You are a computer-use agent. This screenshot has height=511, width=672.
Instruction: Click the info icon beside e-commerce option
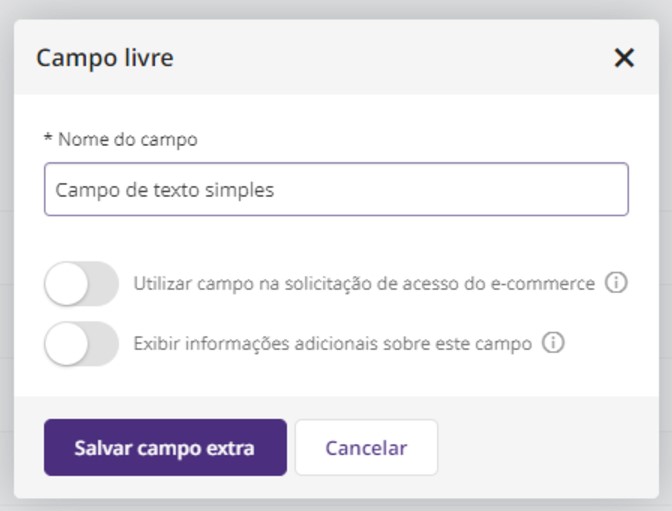pos(616,283)
